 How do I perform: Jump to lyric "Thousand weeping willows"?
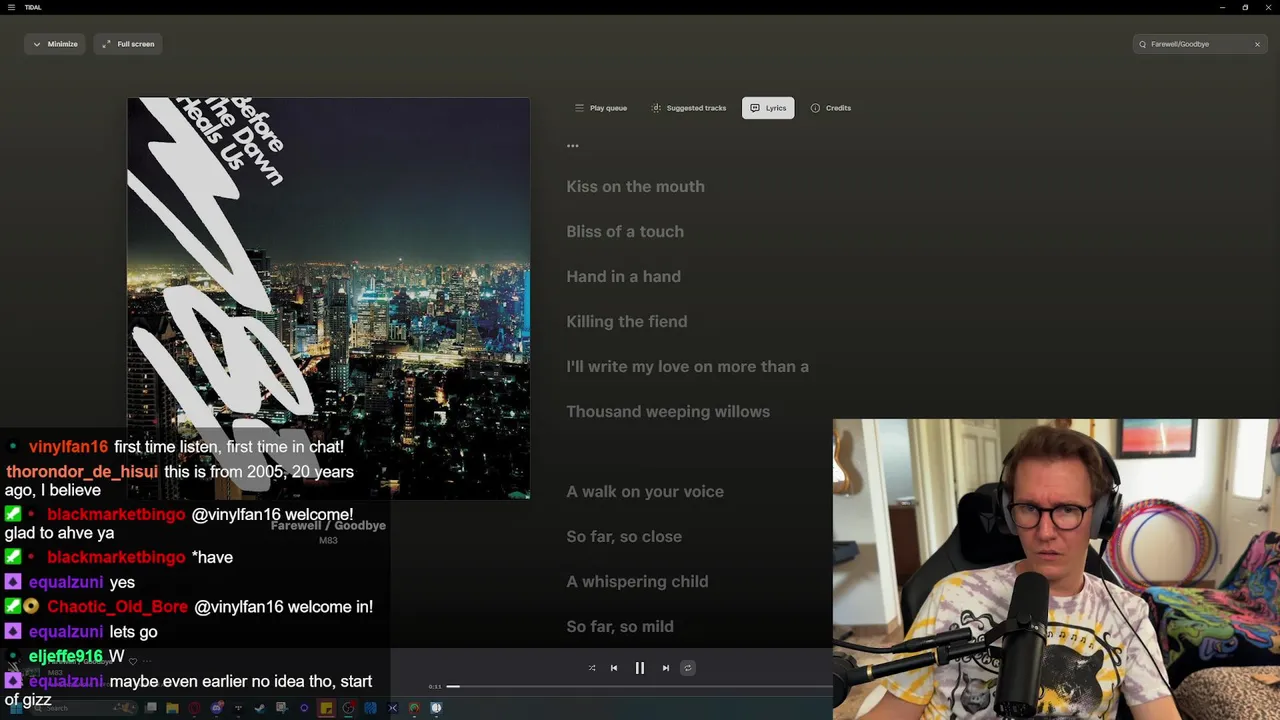(x=668, y=412)
